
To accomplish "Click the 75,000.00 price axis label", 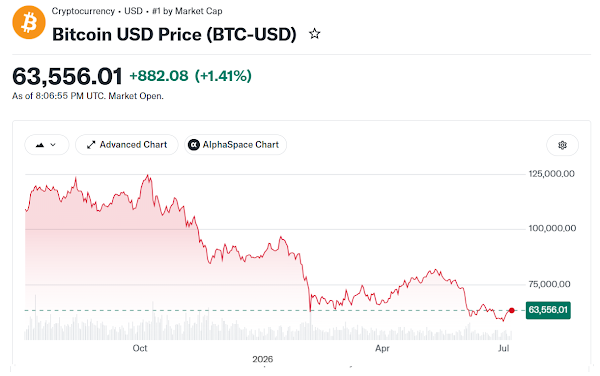I will pos(549,284).
